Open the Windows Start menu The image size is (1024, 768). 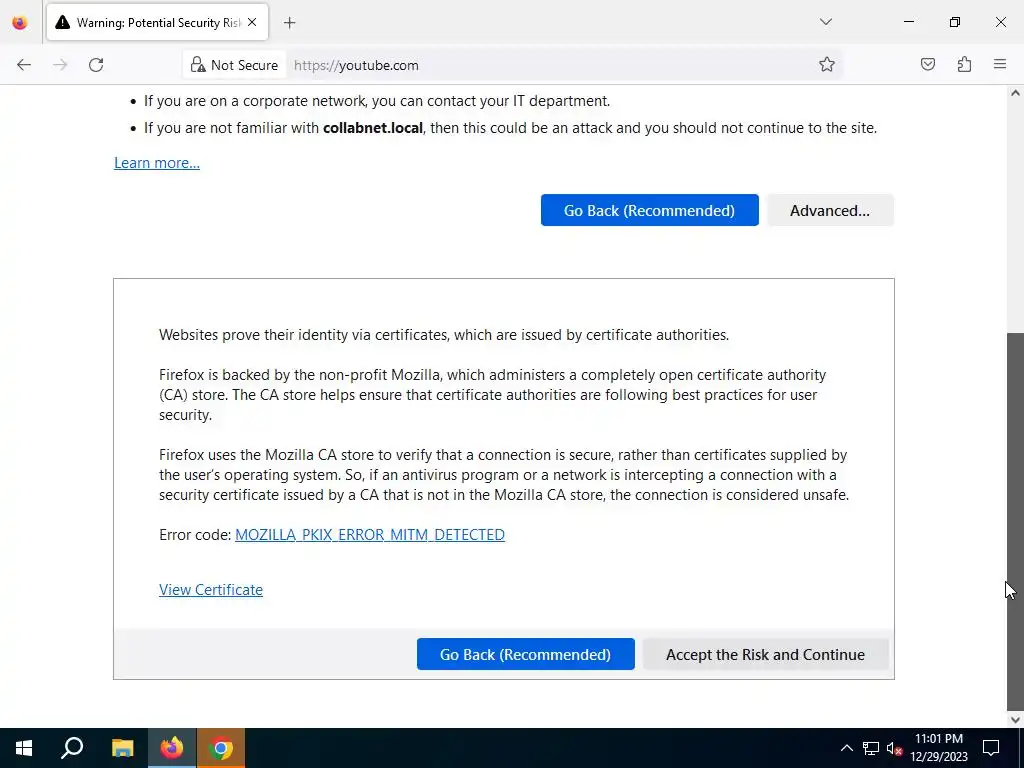pyautogui.click(x=24, y=748)
